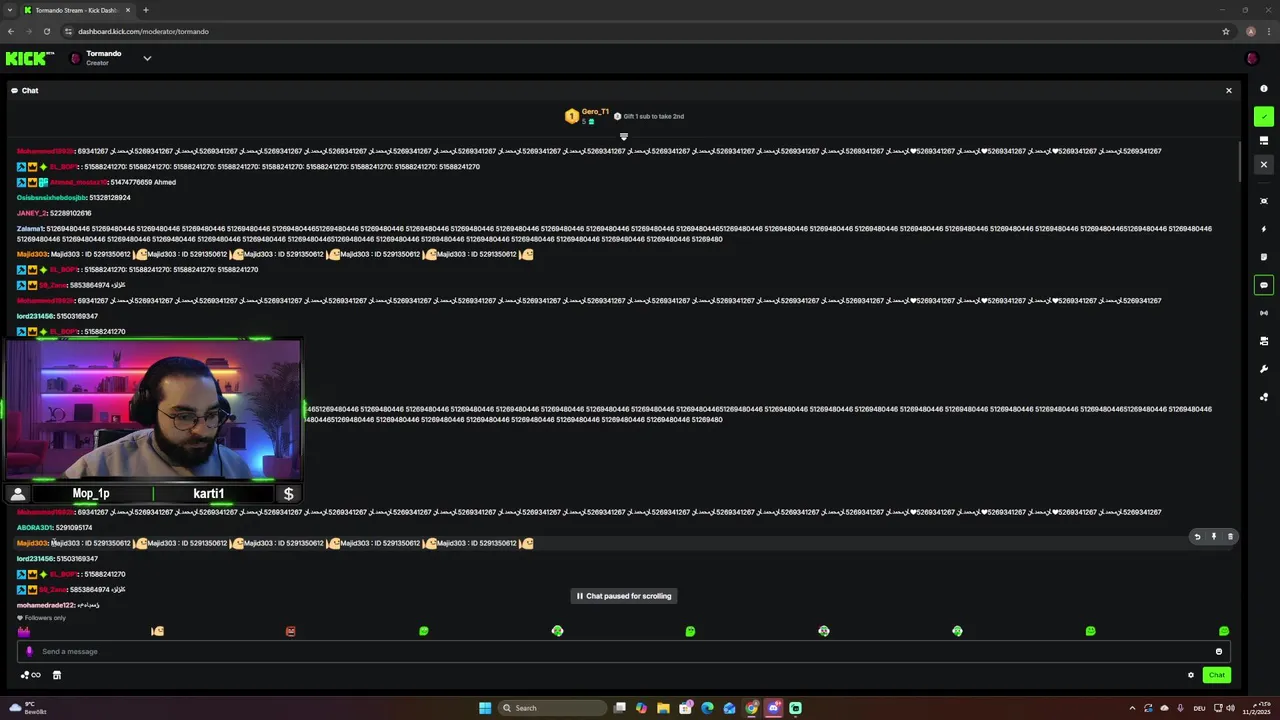Click username ABORA3D1 in chat
This screenshot has height=720, width=1280.
(34, 528)
